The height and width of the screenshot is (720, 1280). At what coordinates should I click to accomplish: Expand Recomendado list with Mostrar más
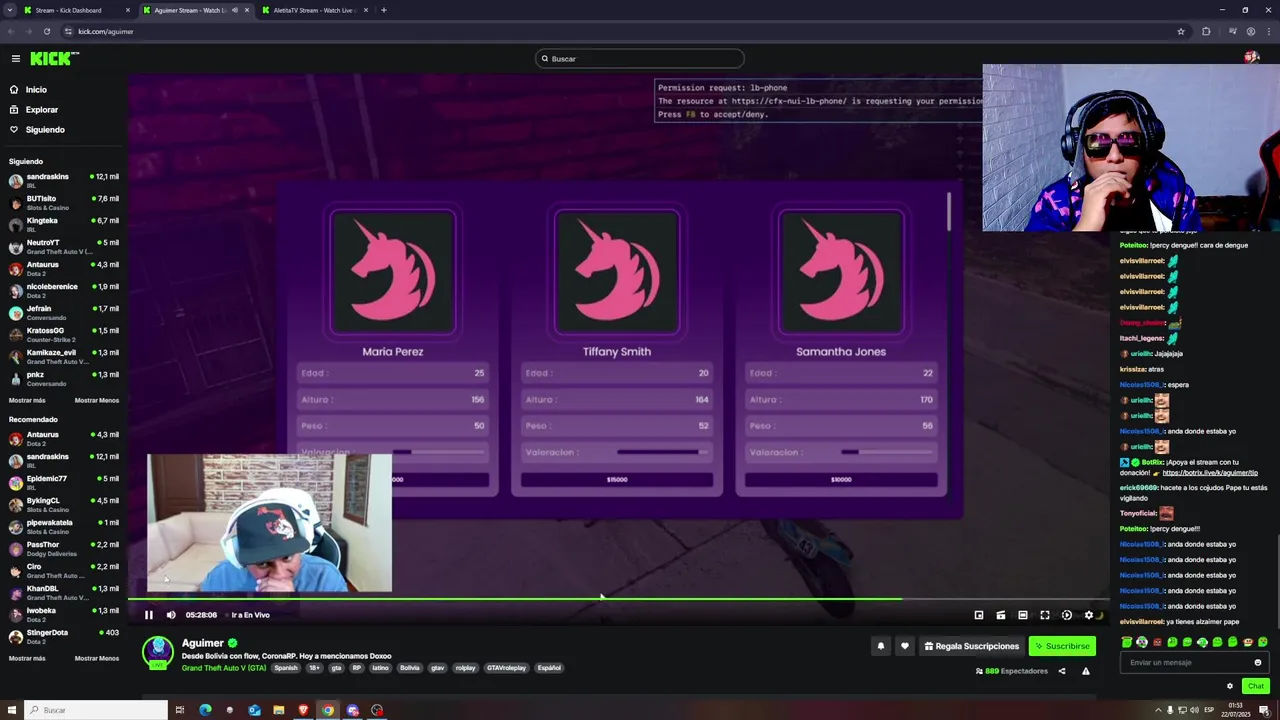(x=27, y=658)
